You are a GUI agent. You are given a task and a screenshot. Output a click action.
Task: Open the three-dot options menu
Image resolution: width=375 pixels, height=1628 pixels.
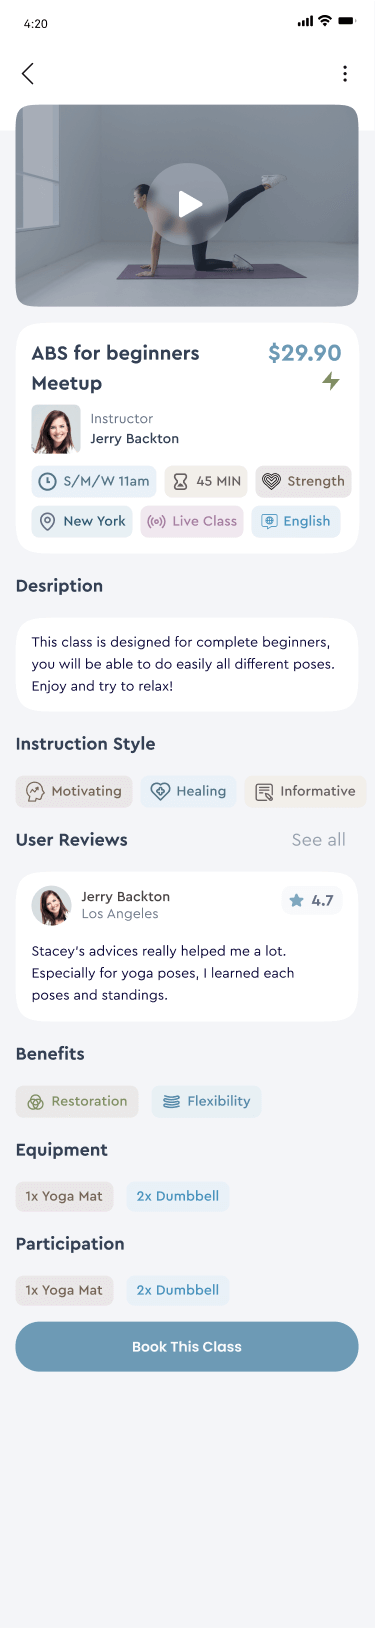[345, 73]
